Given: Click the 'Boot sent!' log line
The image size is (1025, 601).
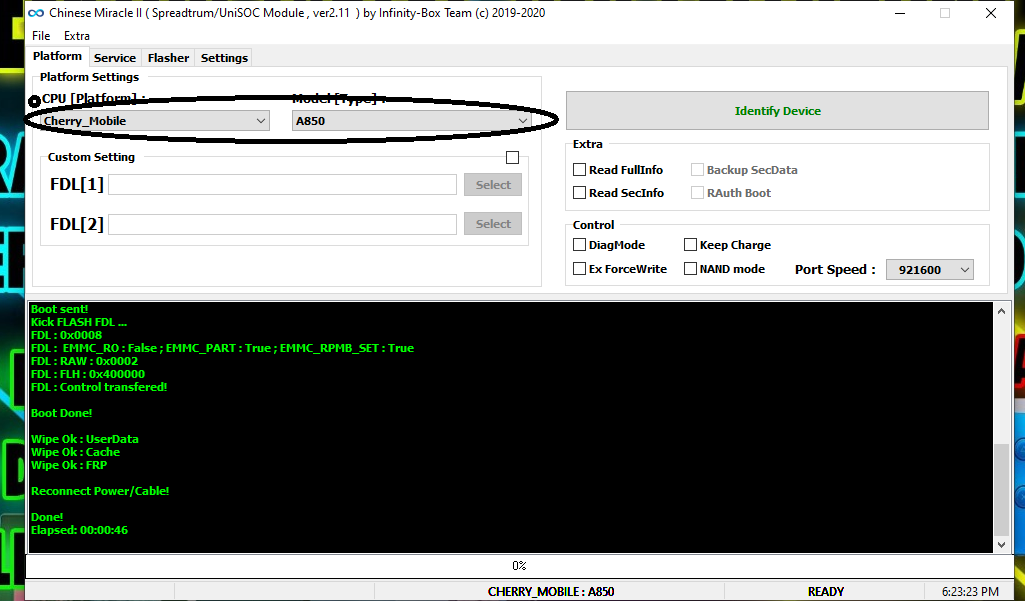Looking at the screenshot, I should 59,309.
